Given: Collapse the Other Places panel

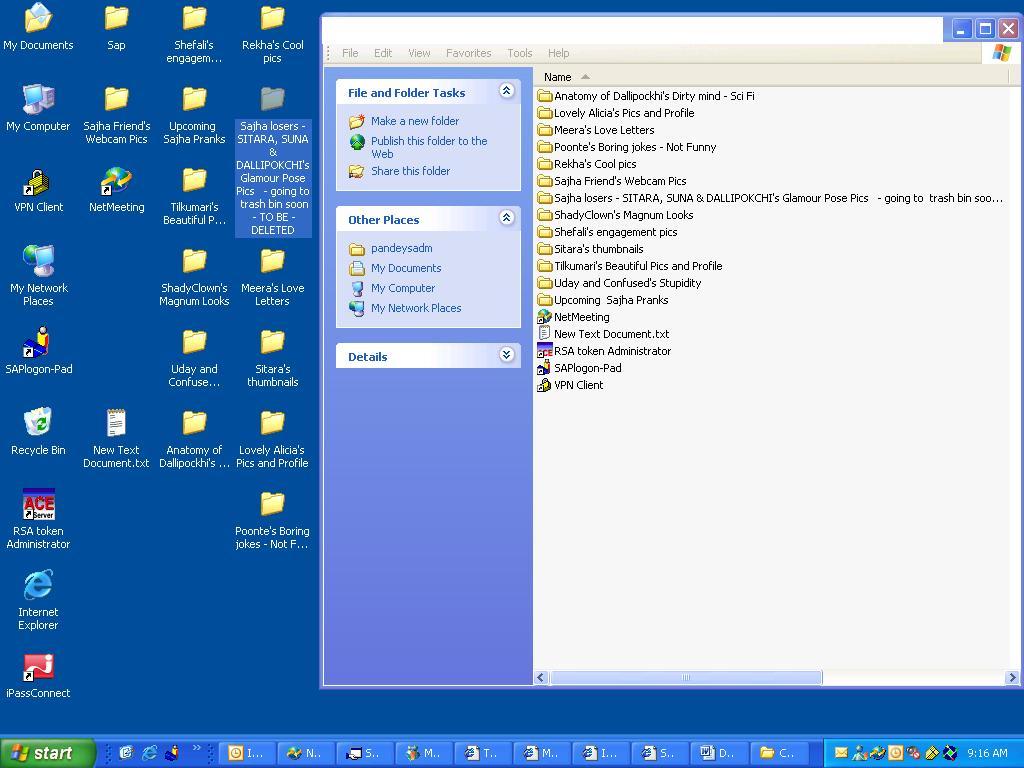Looking at the screenshot, I should (506, 219).
